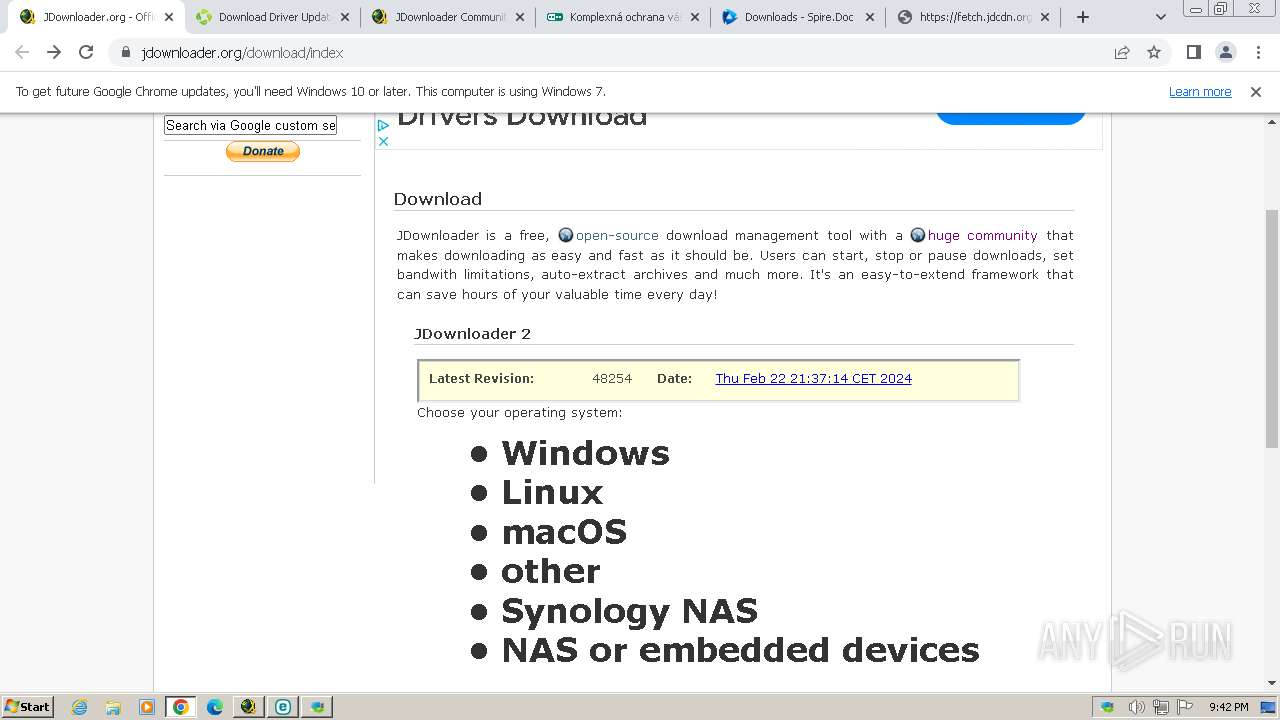Open the network status tray icon
This screenshot has height=720, width=1280.
[x=1161, y=707]
